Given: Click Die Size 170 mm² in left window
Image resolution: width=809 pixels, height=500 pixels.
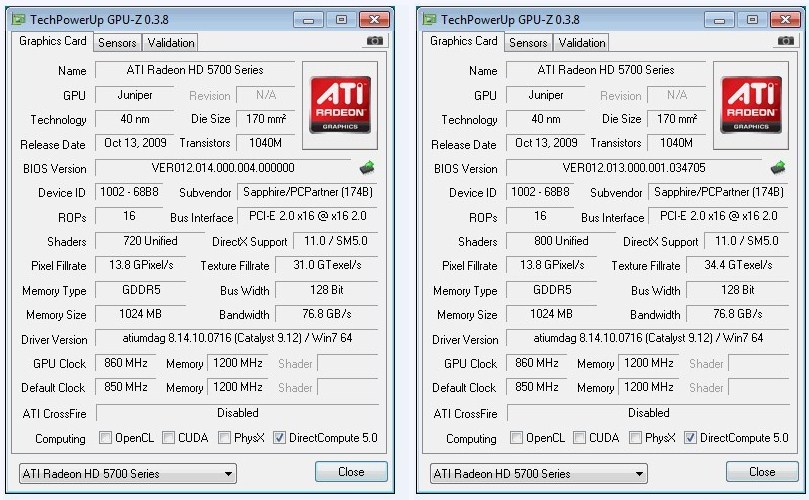Looking at the screenshot, I should pos(265,119).
